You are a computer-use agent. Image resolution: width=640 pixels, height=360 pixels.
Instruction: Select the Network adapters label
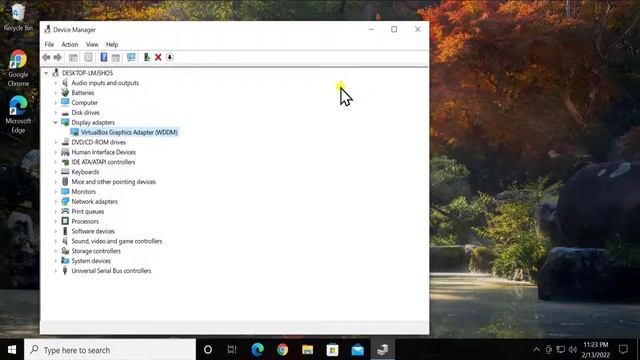tap(94, 202)
